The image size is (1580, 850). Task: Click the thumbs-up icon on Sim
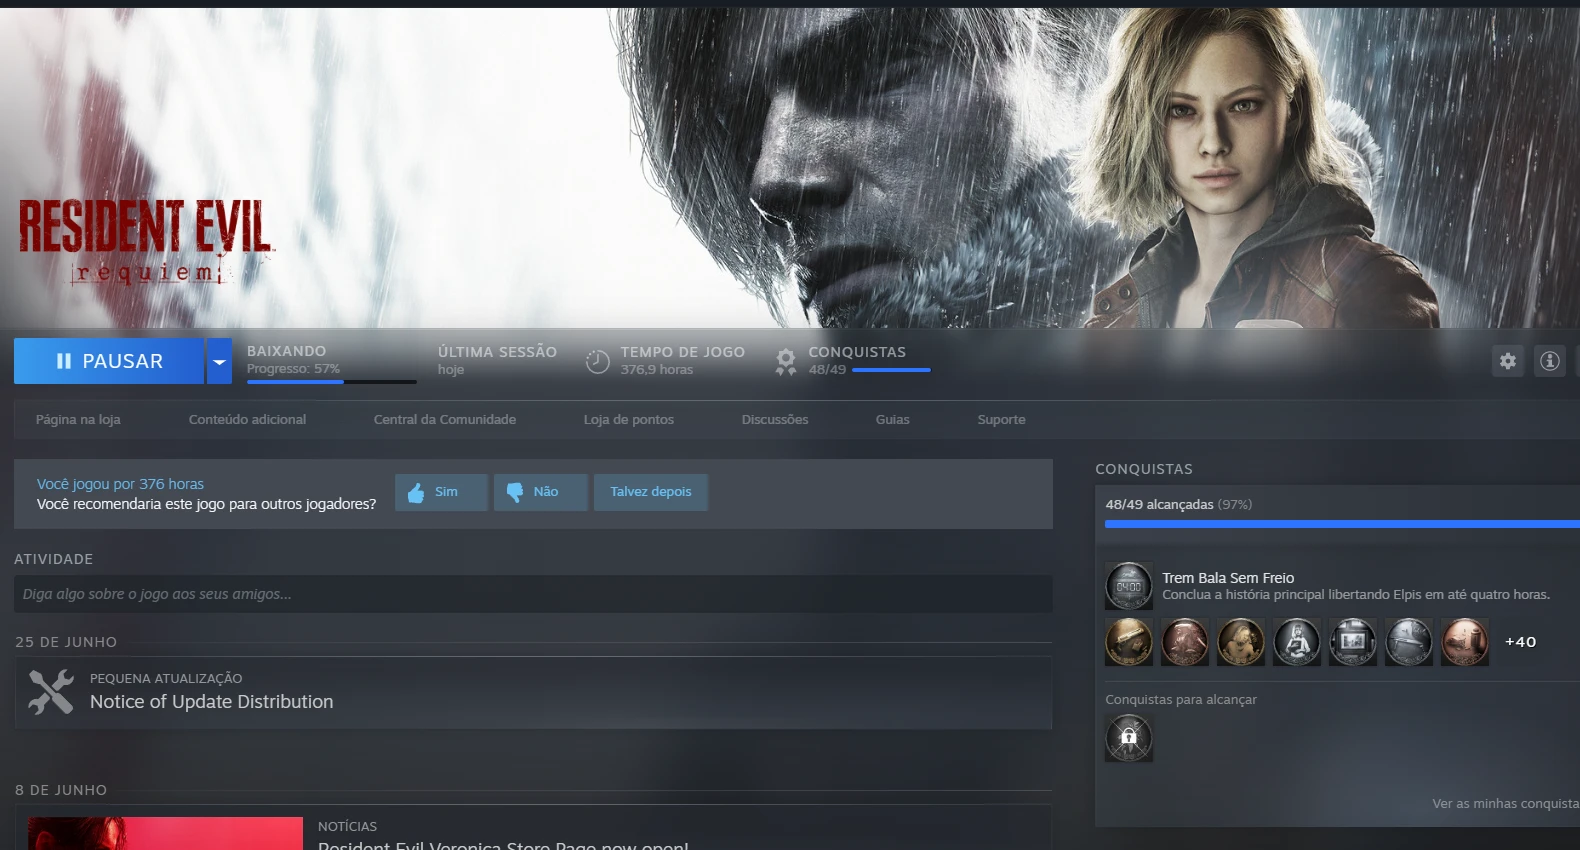[x=416, y=492]
